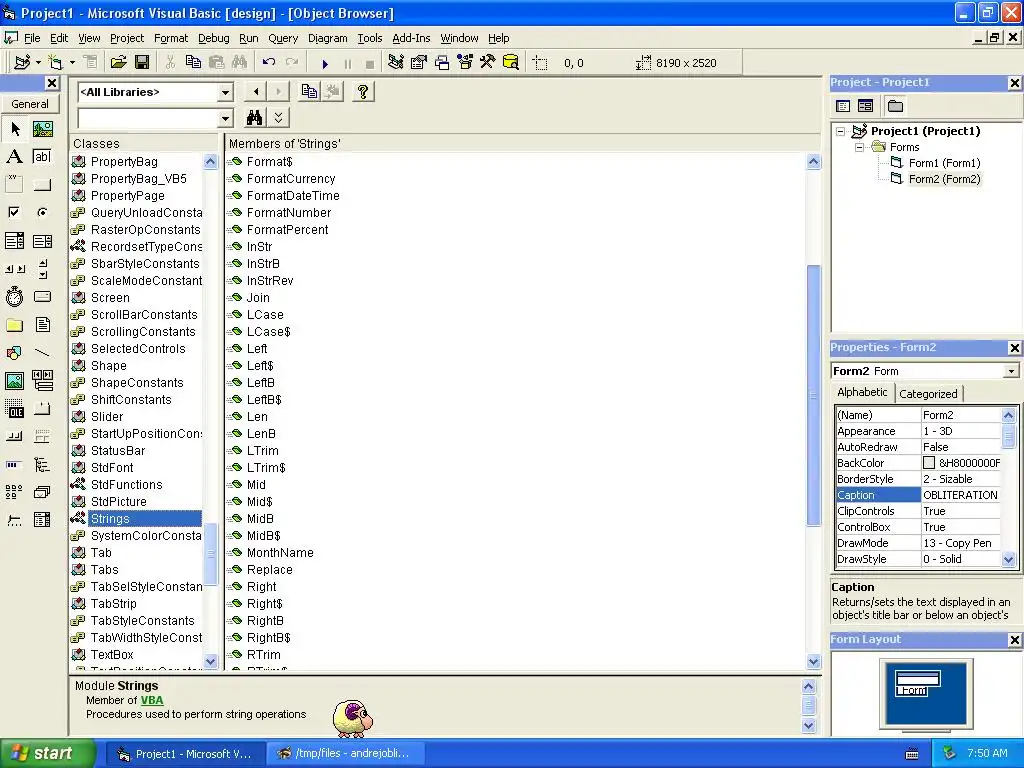The width and height of the screenshot is (1024, 768).
Task: Click the Form thumbnail in Form Layout
Action: pyautogui.click(x=918, y=682)
